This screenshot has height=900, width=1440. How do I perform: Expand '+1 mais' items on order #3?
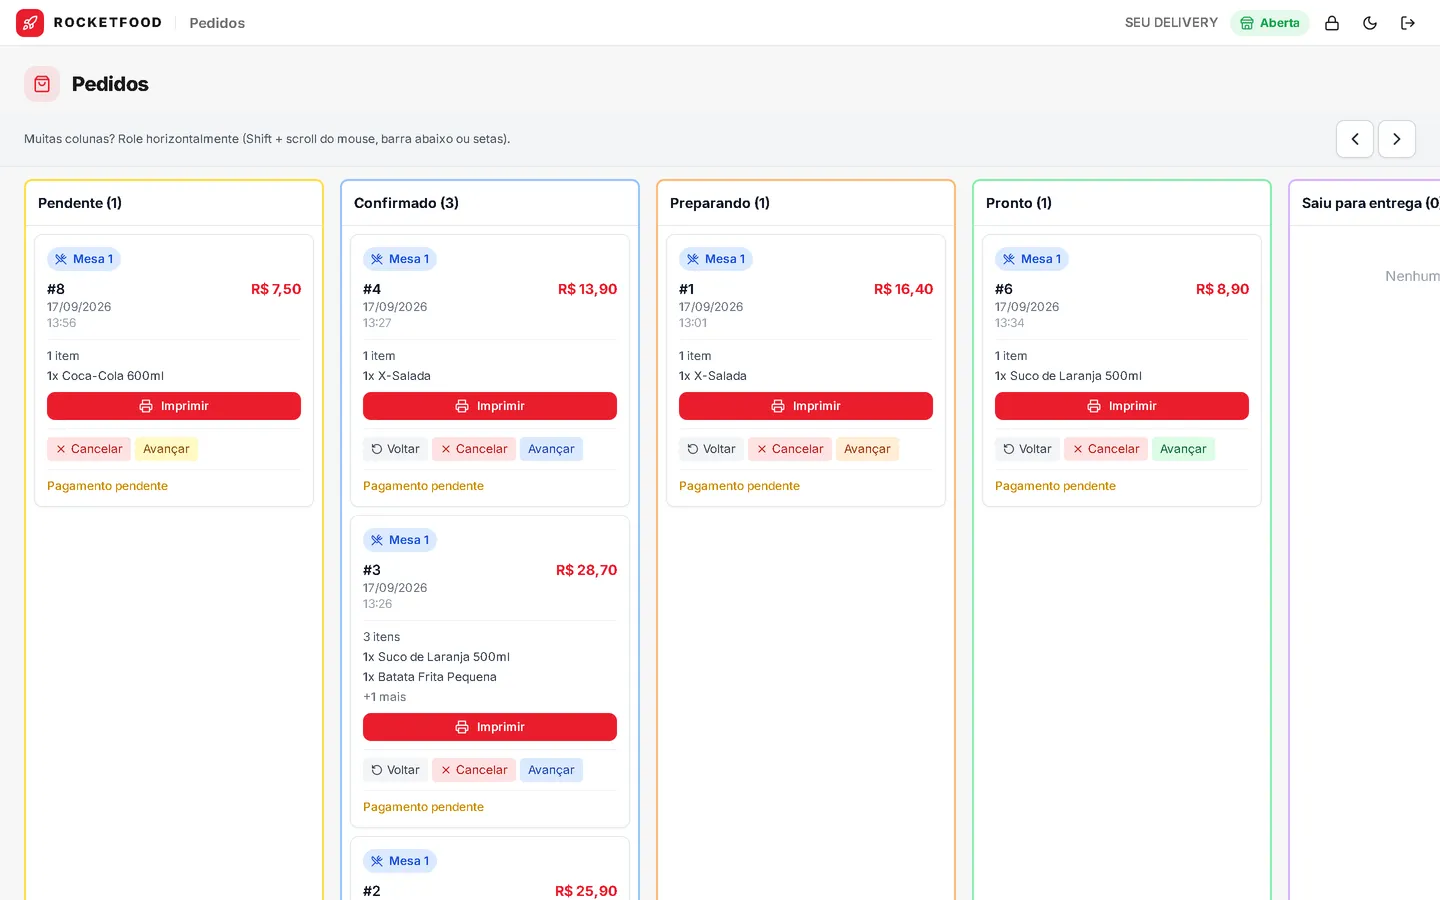point(385,697)
